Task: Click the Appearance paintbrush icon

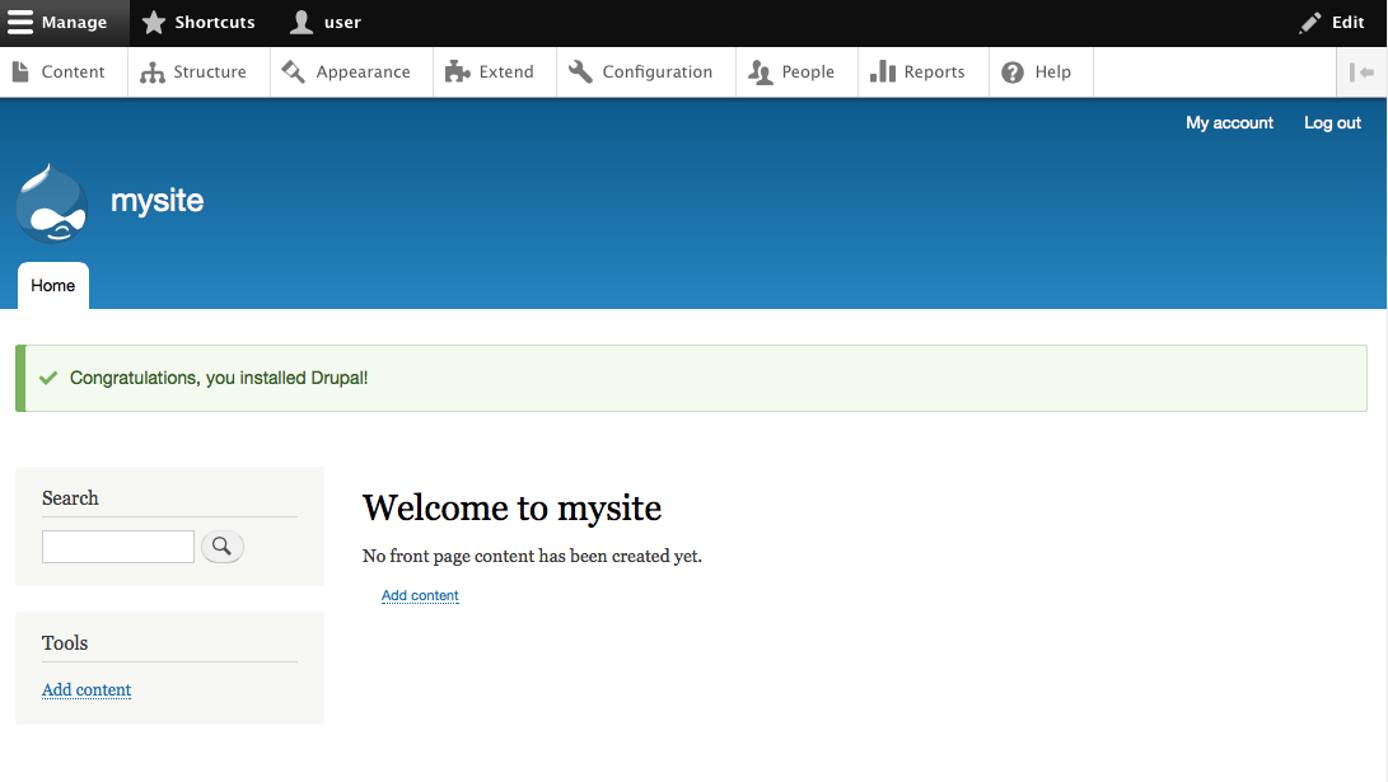Action: (x=292, y=71)
